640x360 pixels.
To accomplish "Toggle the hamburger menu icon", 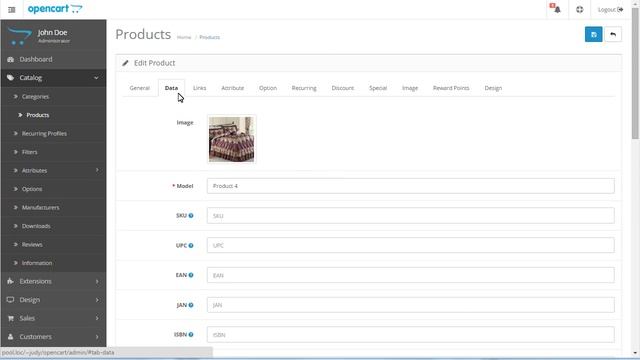I will 11,9.
